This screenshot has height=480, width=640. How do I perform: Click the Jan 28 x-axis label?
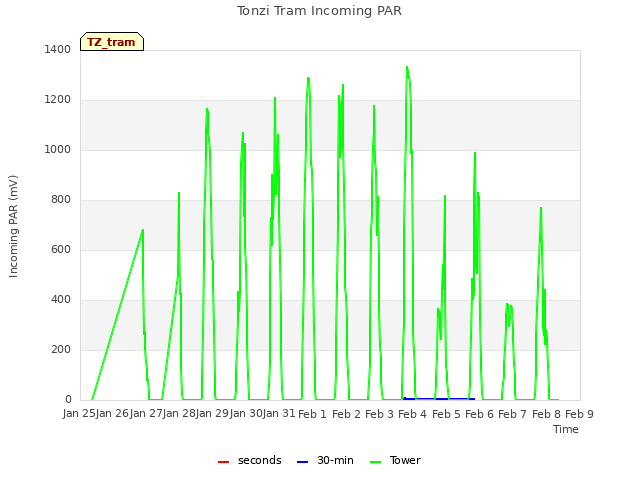tap(180, 414)
